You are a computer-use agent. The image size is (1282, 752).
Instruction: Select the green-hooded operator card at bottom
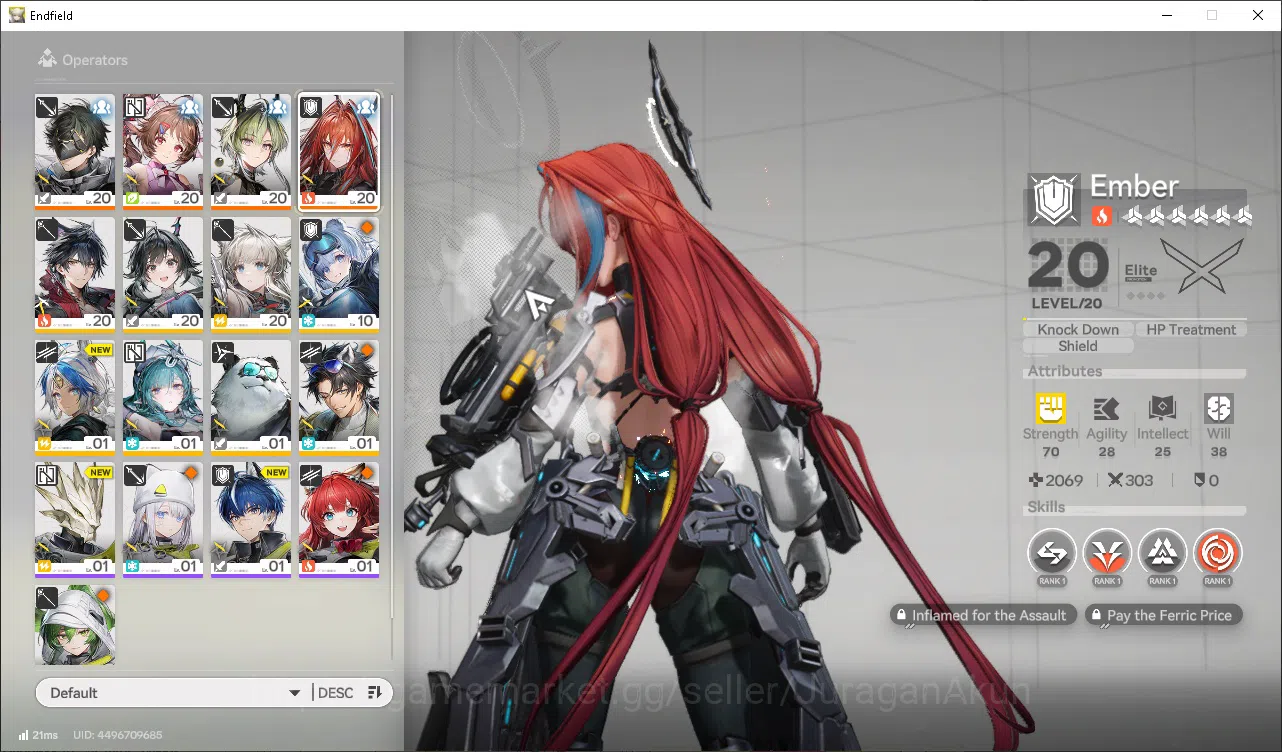pos(75,626)
